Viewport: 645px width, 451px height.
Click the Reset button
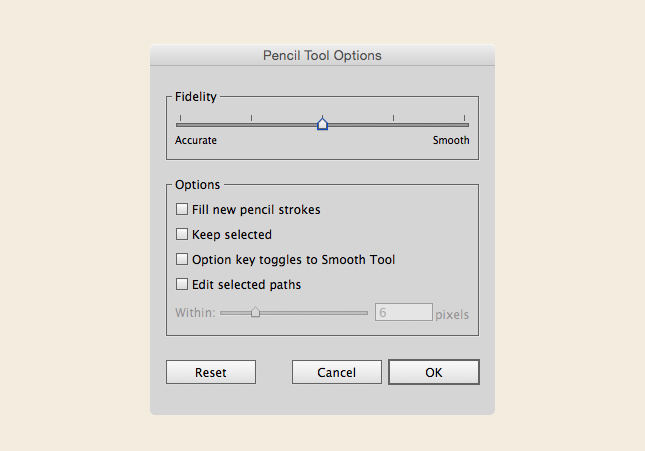click(211, 372)
